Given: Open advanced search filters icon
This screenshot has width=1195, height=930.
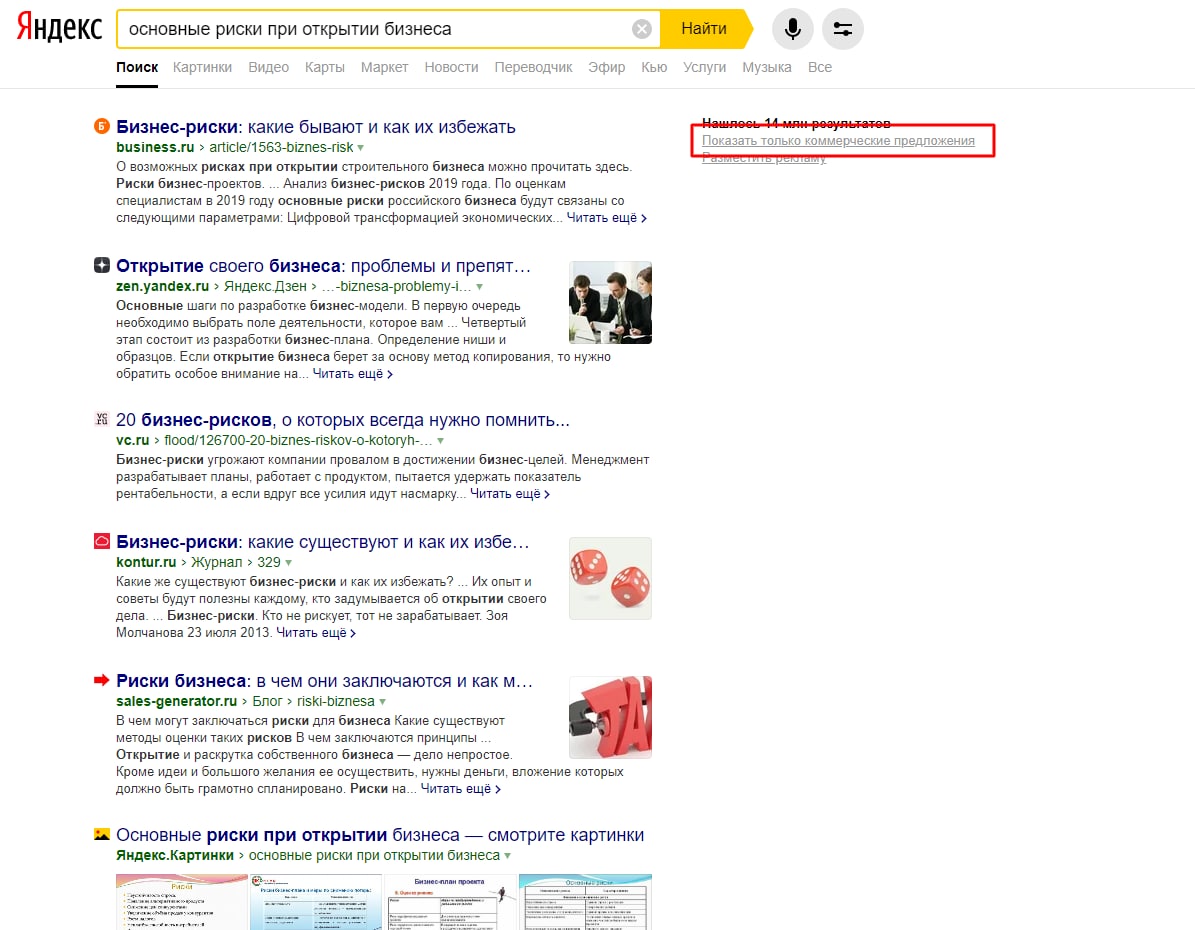Looking at the screenshot, I should point(843,29).
